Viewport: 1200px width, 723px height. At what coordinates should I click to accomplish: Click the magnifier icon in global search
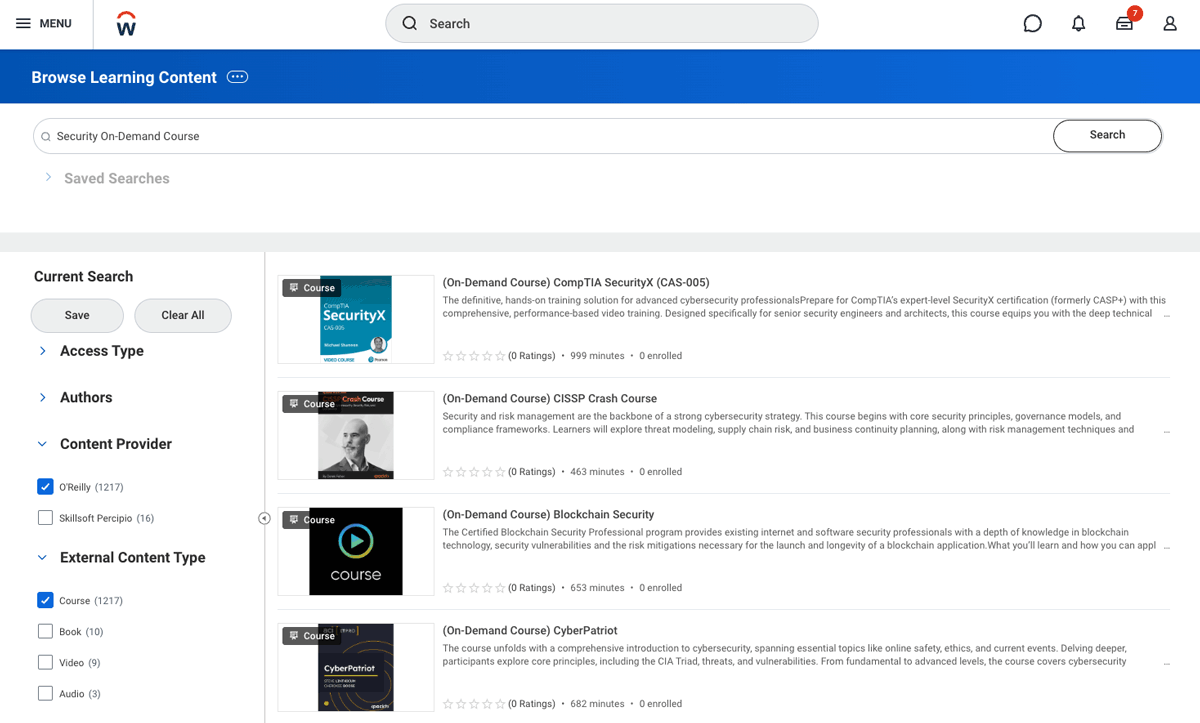pyautogui.click(x=410, y=23)
